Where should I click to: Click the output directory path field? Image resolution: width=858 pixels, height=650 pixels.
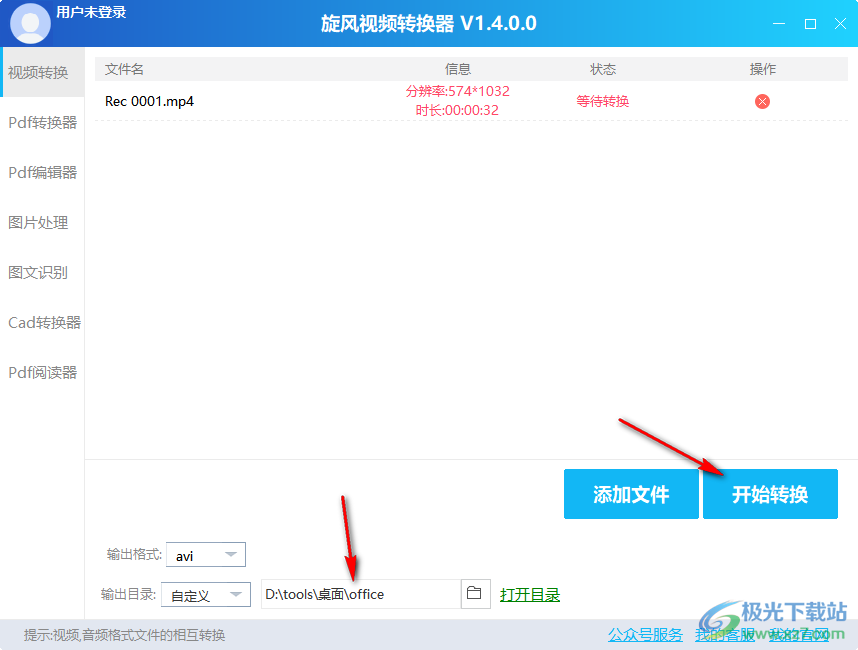360,593
